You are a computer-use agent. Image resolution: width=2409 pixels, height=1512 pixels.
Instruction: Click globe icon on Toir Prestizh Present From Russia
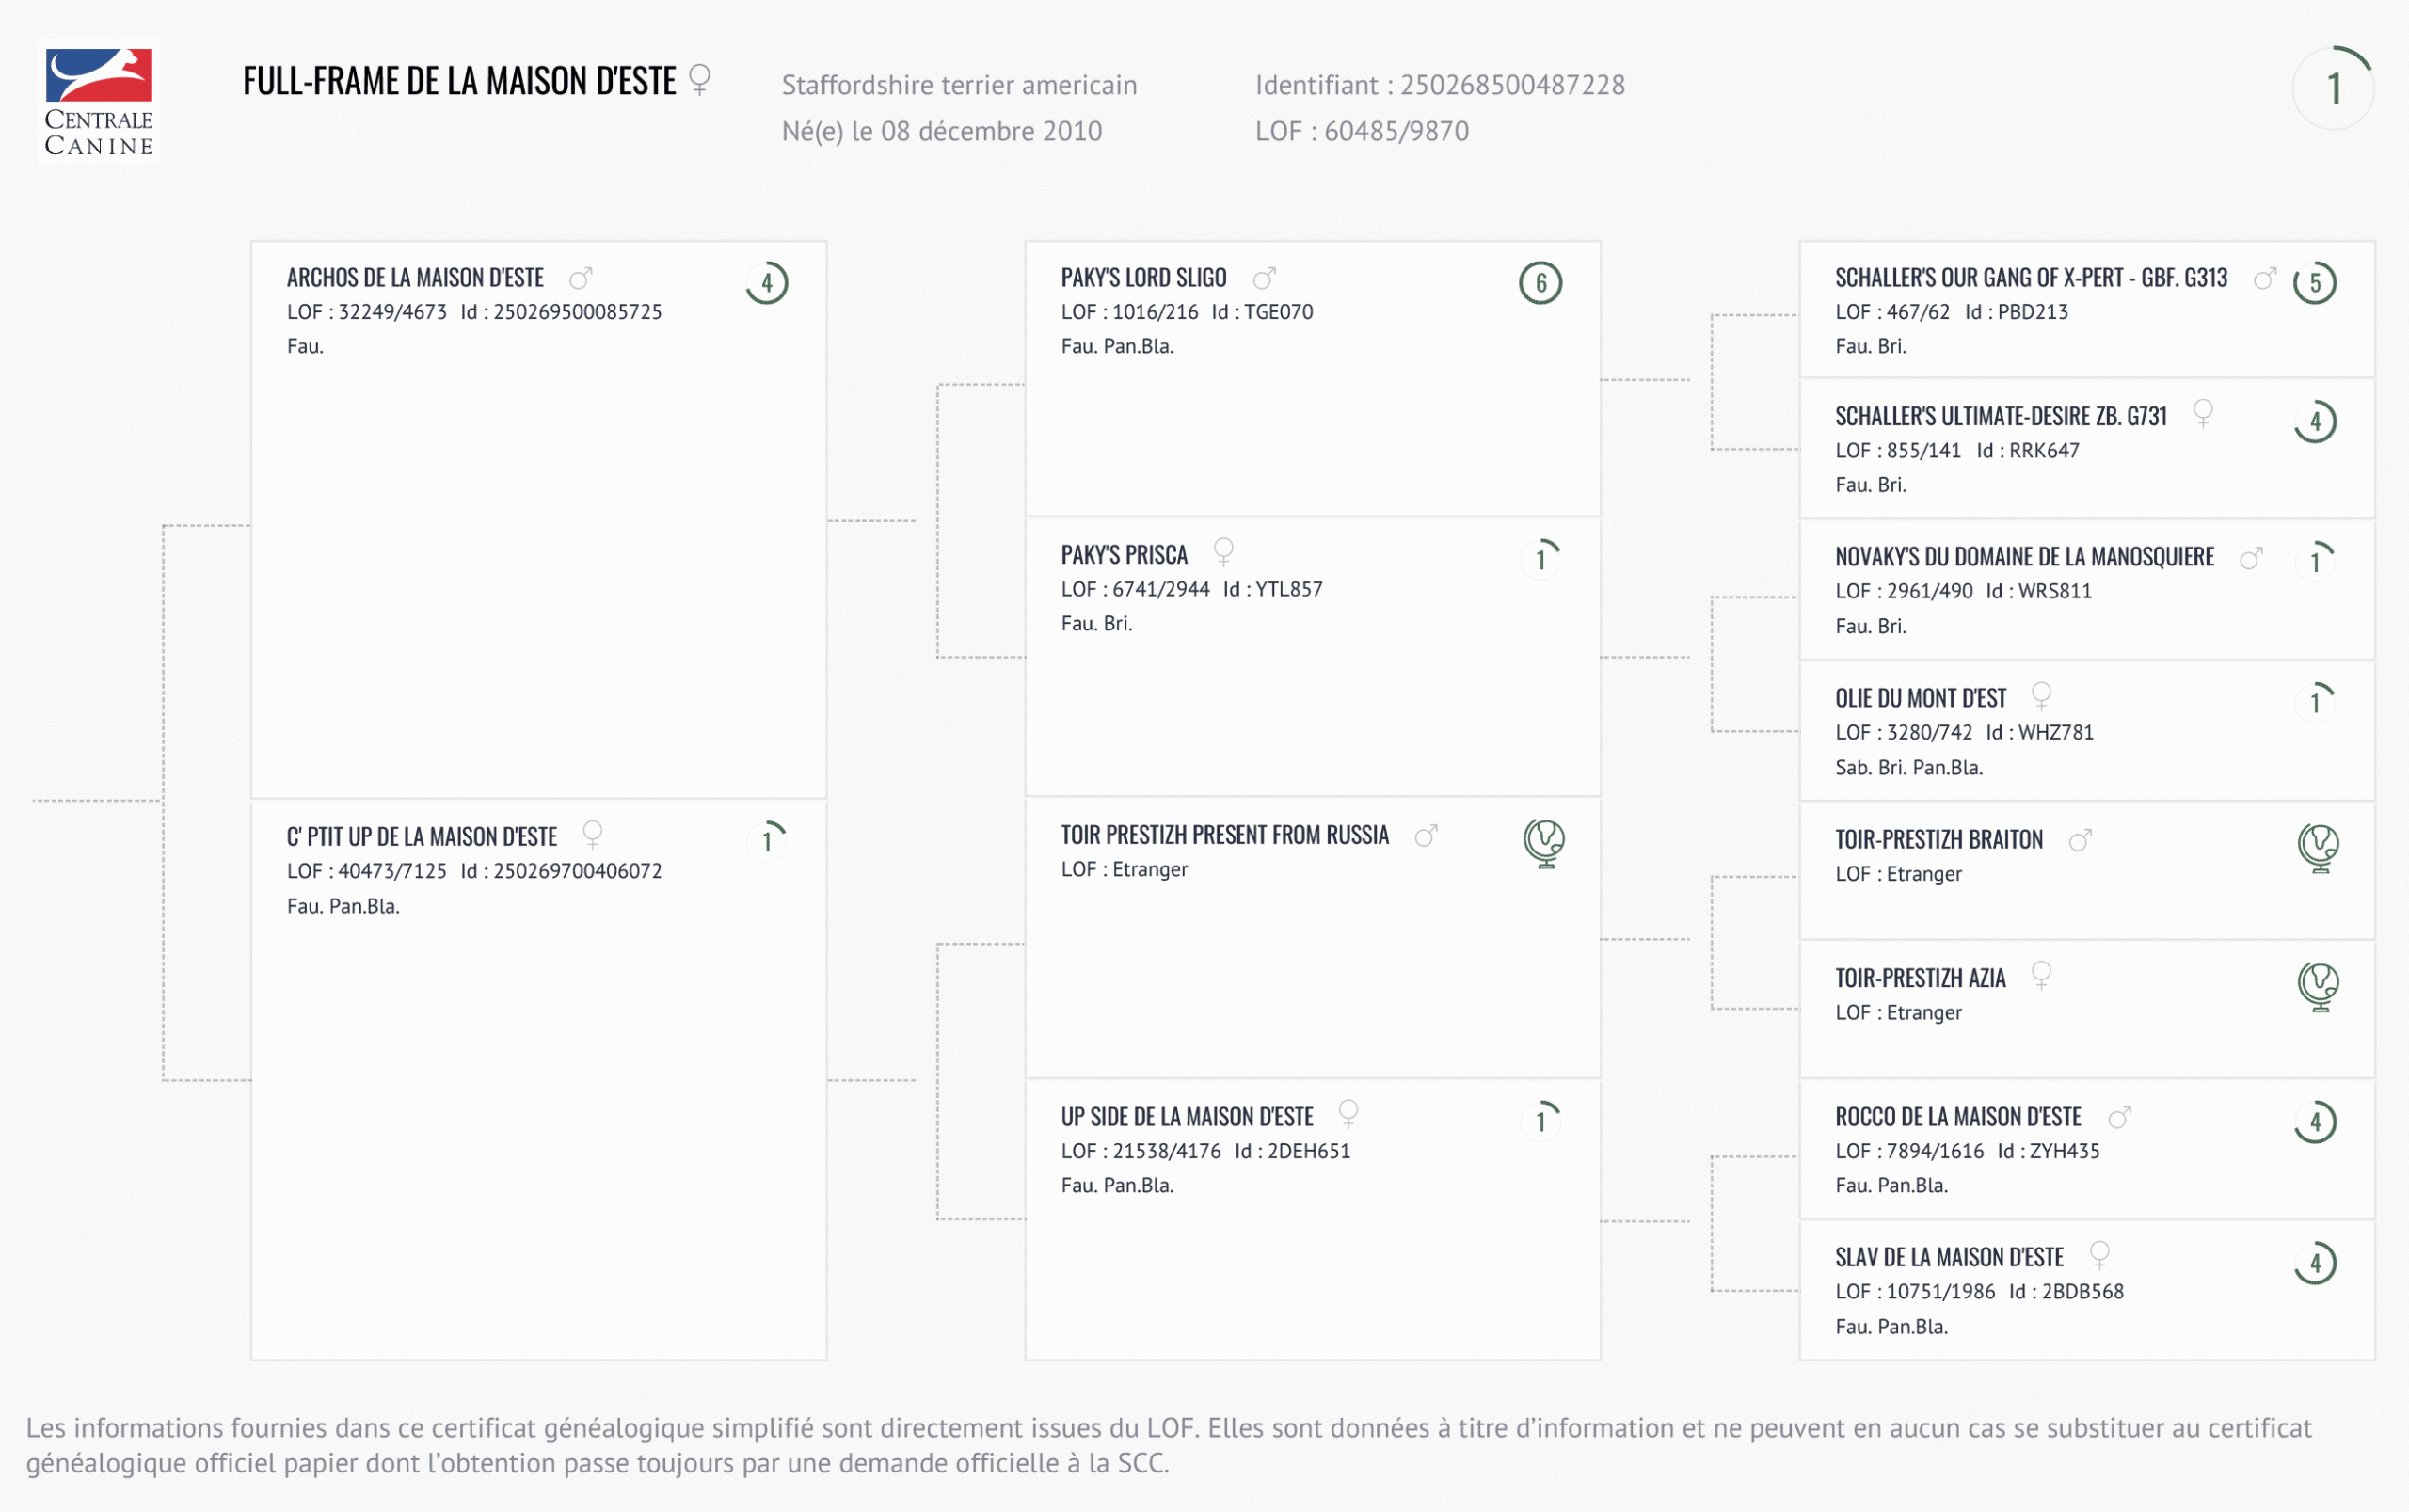1543,842
